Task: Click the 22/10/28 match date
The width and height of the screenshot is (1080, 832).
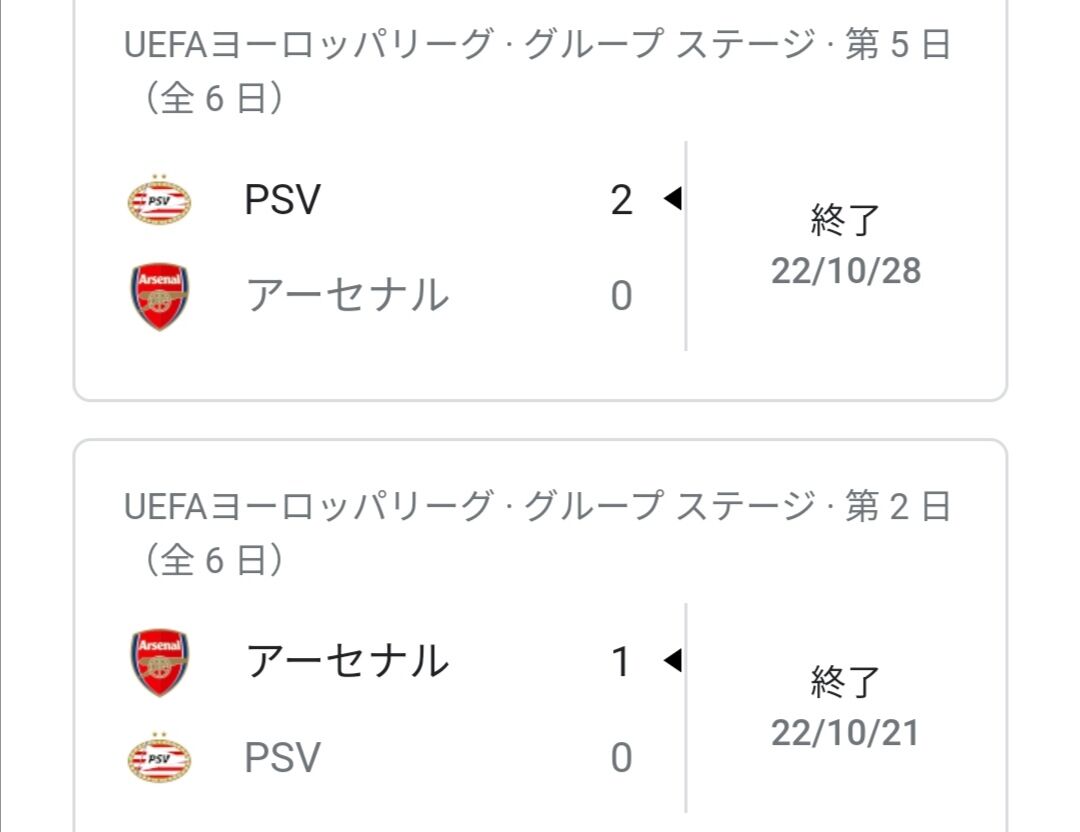Action: click(846, 271)
